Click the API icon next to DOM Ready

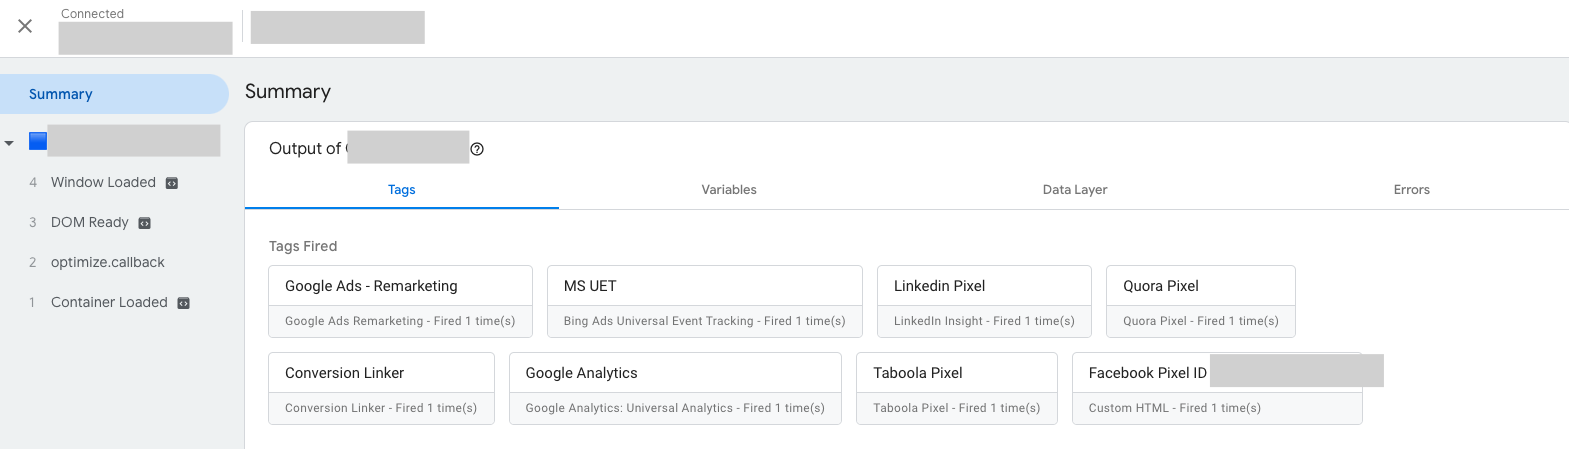(x=144, y=223)
